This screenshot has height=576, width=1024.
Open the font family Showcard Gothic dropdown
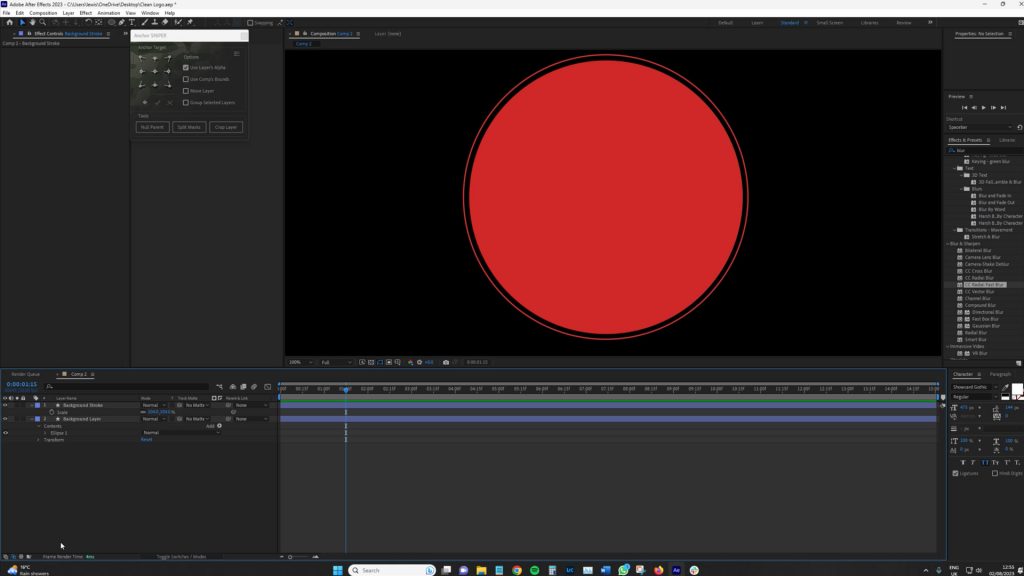pyautogui.click(x=975, y=387)
